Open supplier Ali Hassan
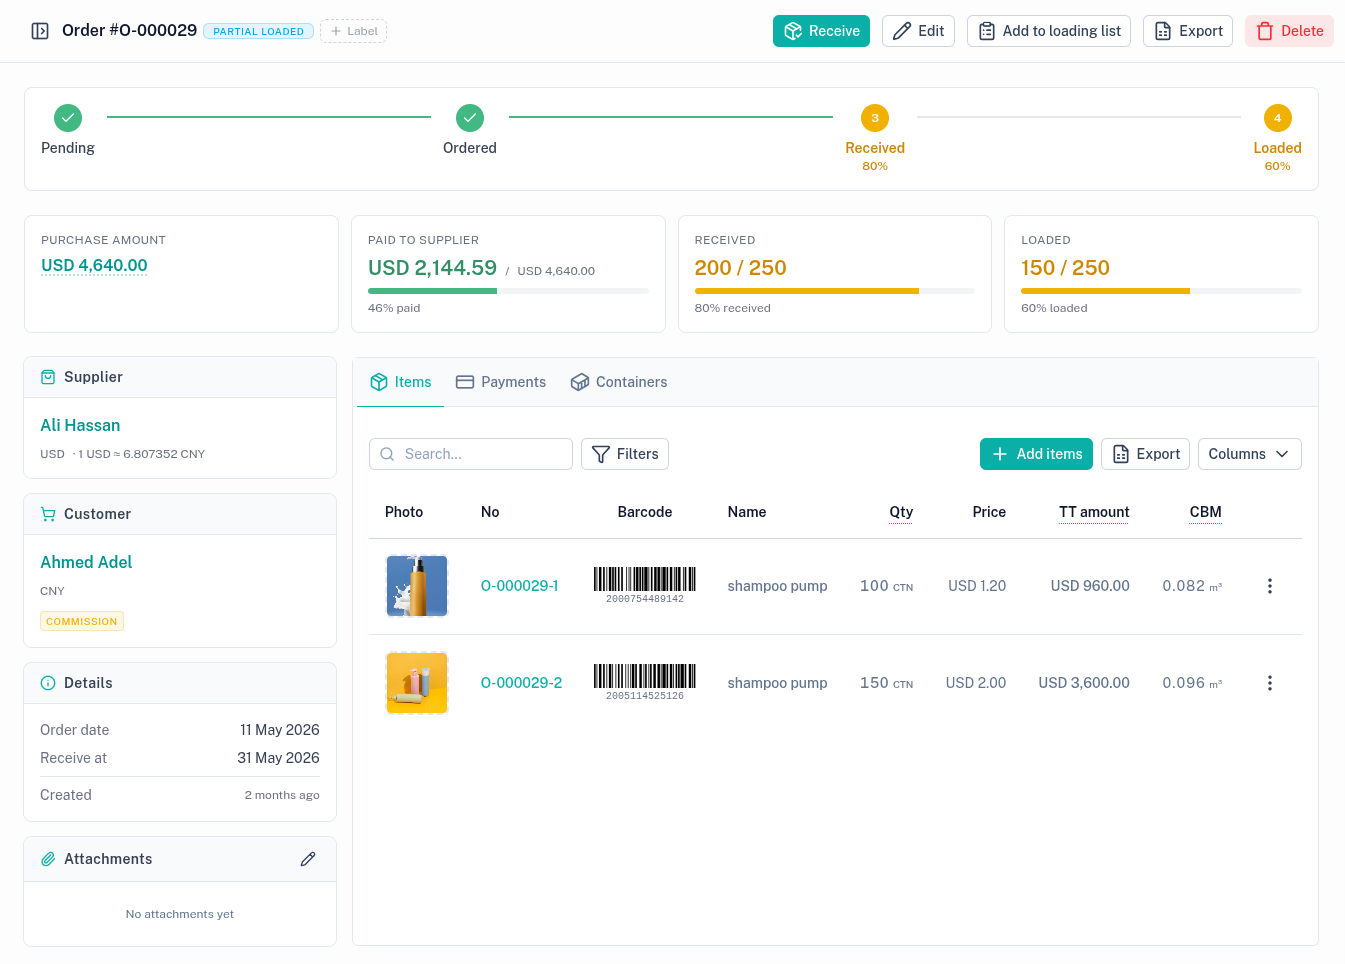Image resolution: width=1345 pixels, height=964 pixels. click(80, 425)
